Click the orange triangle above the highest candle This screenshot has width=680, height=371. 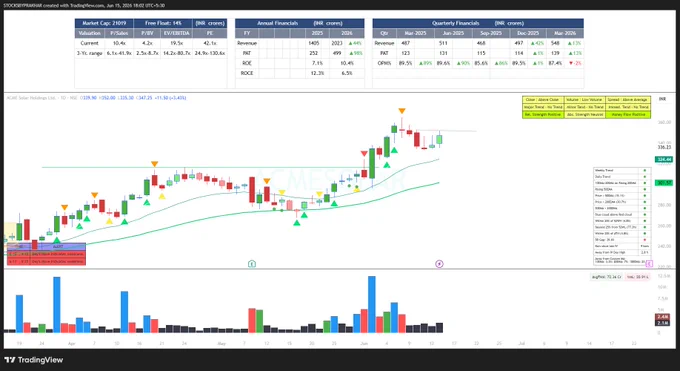click(402, 111)
